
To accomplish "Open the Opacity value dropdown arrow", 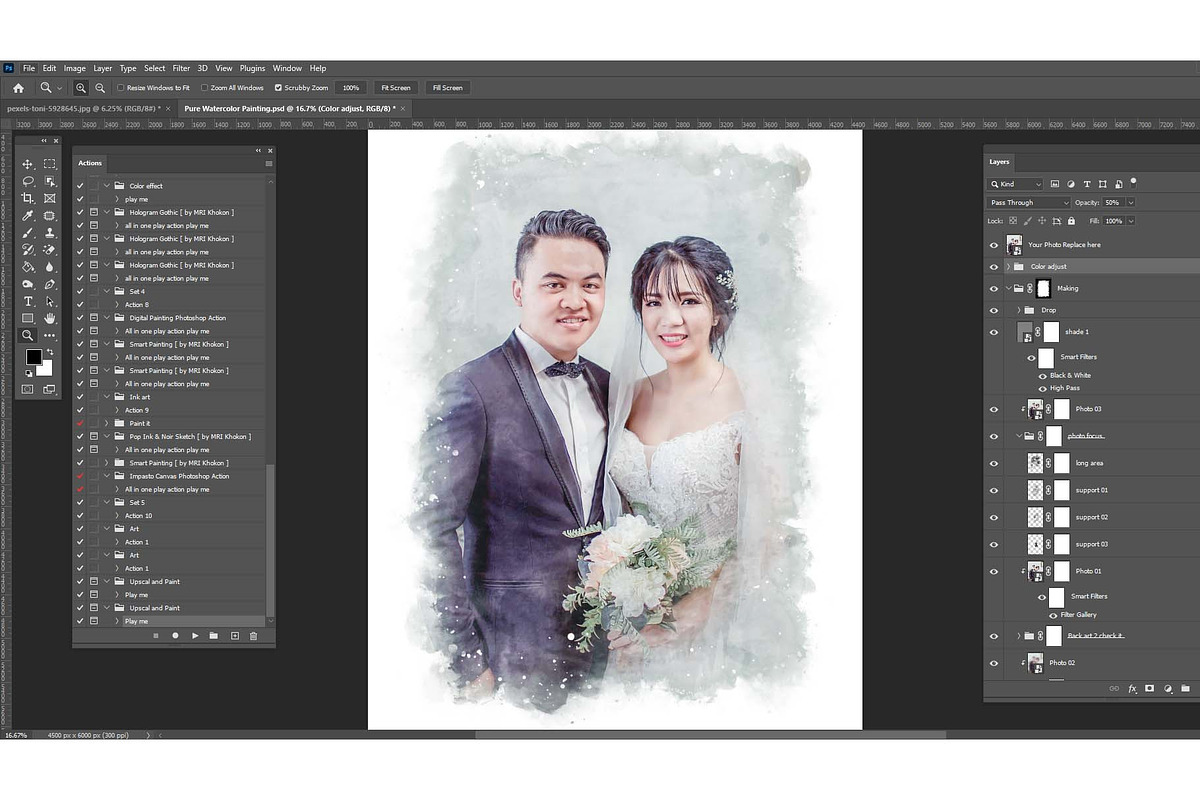I will point(1129,203).
